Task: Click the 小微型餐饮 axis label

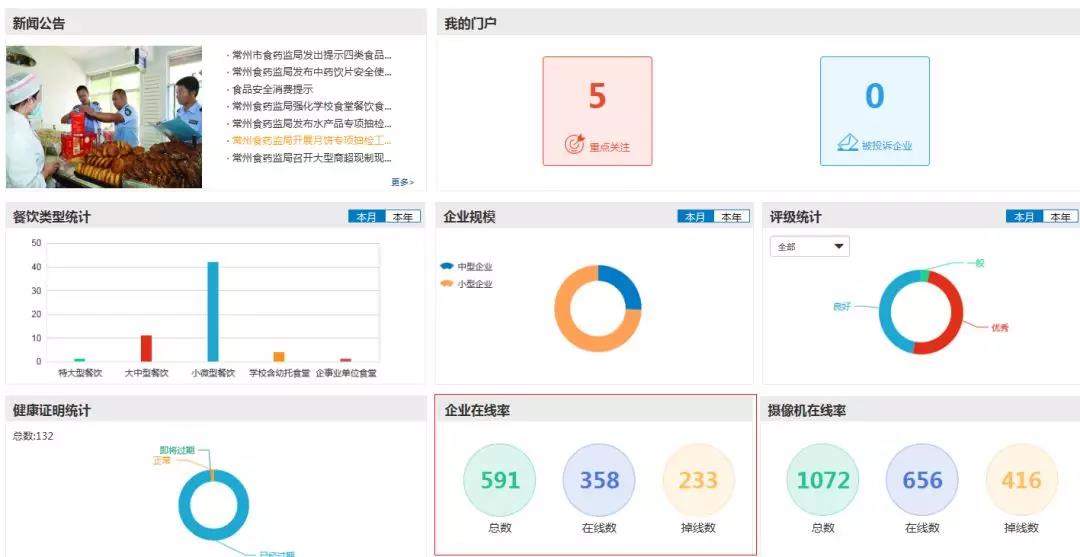Action: coord(214,373)
